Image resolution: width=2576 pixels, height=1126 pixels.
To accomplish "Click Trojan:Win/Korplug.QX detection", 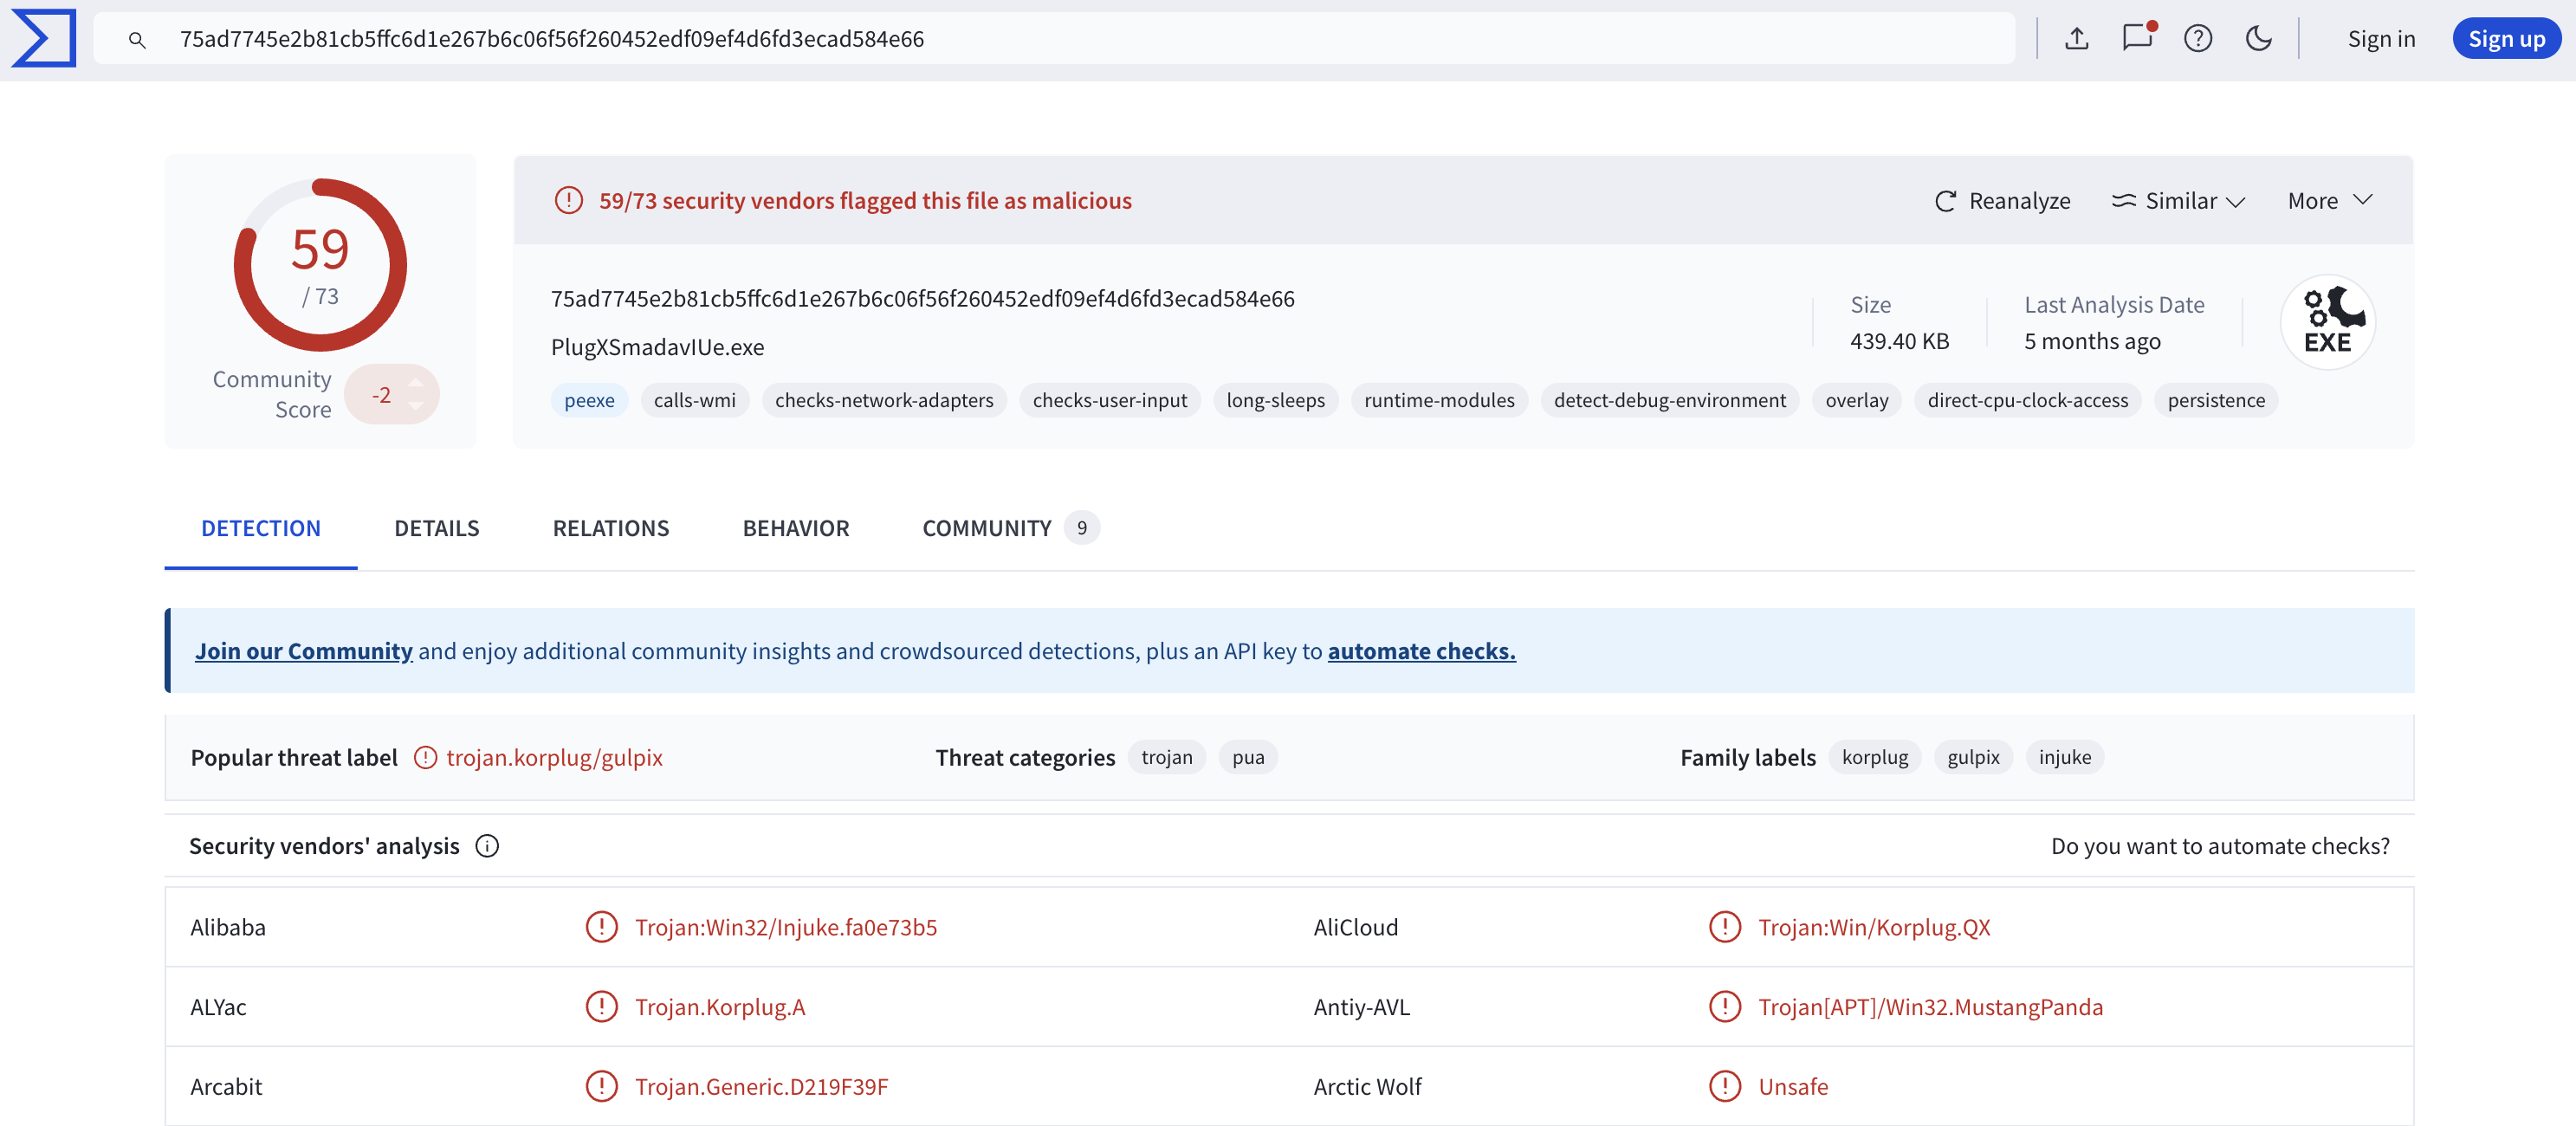I will pyautogui.click(x=1874, y=927).
